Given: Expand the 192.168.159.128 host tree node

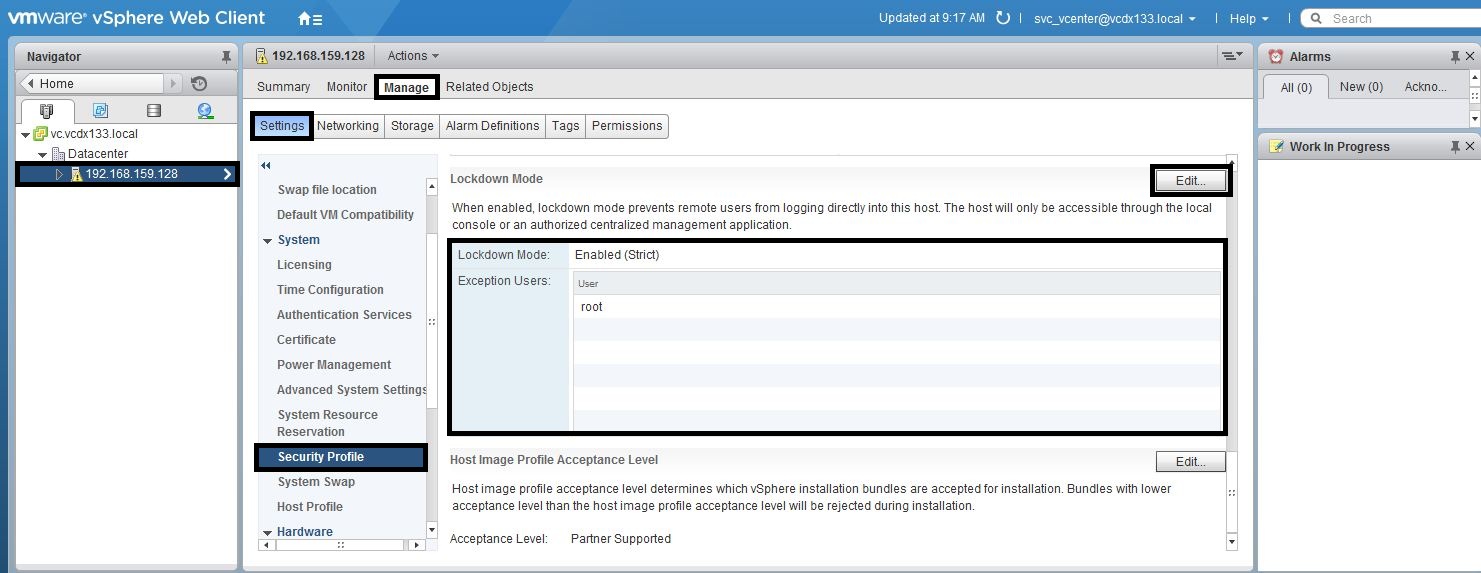Looking at the screenshot, I should point(59,174).
